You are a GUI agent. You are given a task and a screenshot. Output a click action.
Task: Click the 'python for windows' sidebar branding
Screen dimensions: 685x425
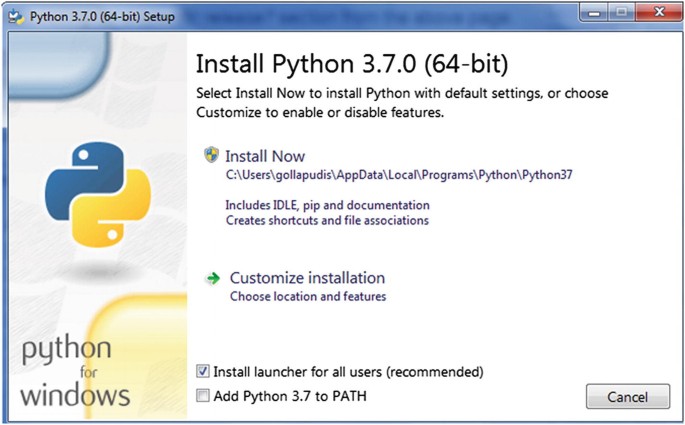(x=75, y=373)
